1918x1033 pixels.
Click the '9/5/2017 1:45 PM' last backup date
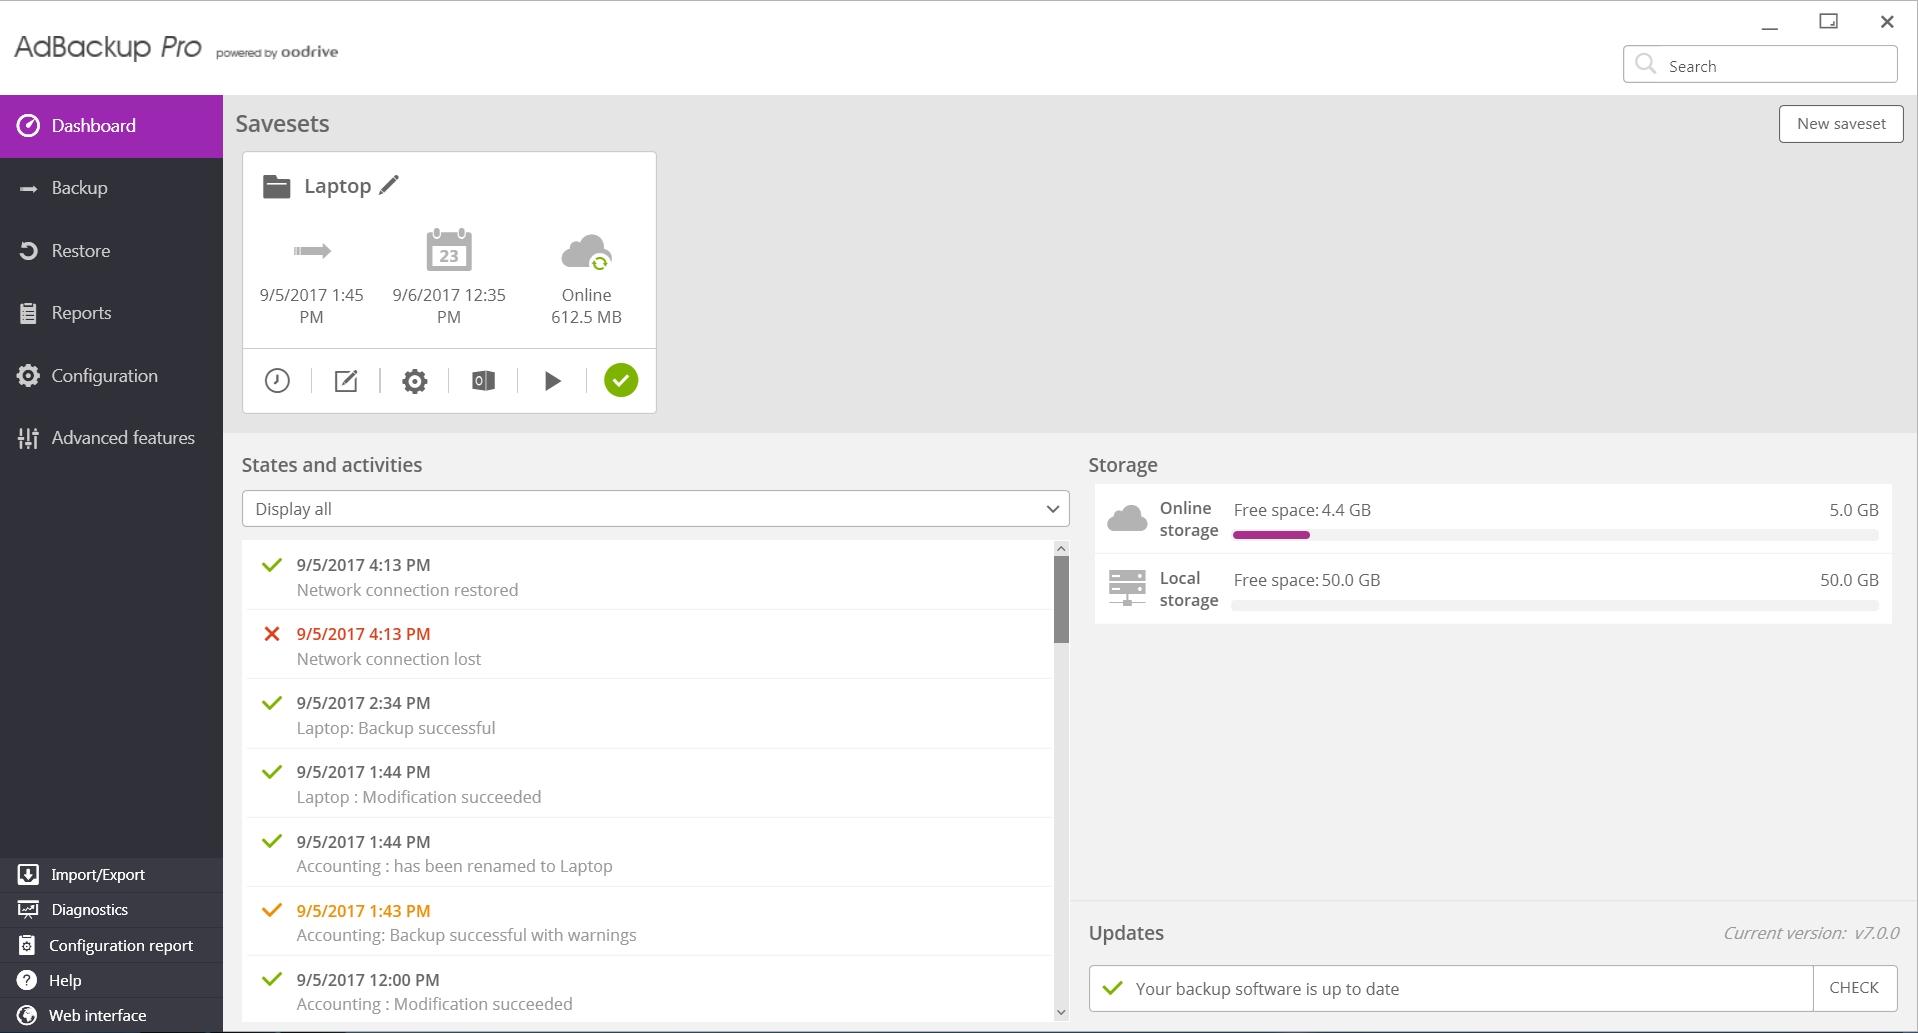(x=312, y=306)
